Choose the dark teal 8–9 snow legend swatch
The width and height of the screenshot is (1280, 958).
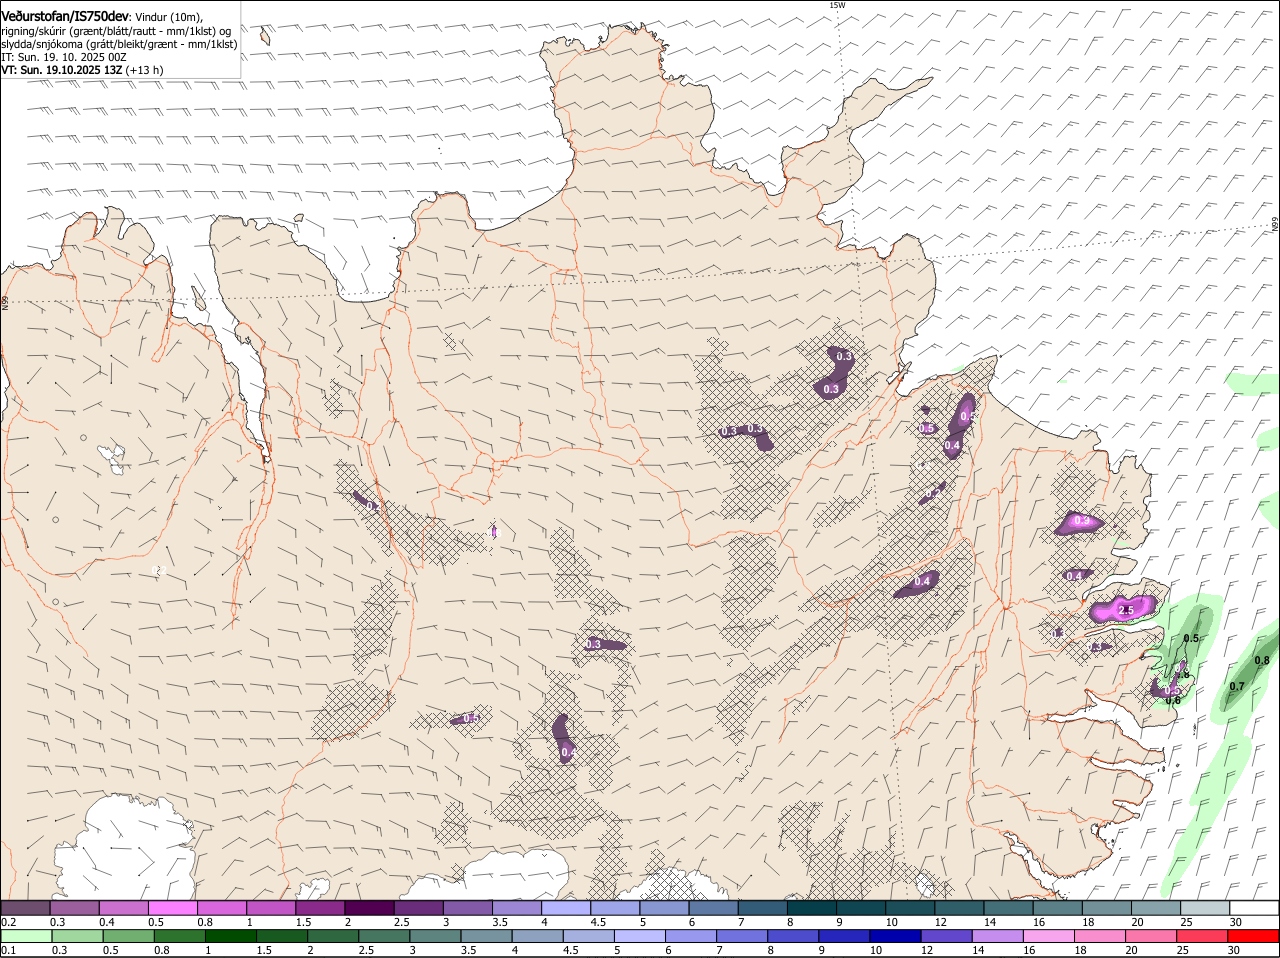813,908
